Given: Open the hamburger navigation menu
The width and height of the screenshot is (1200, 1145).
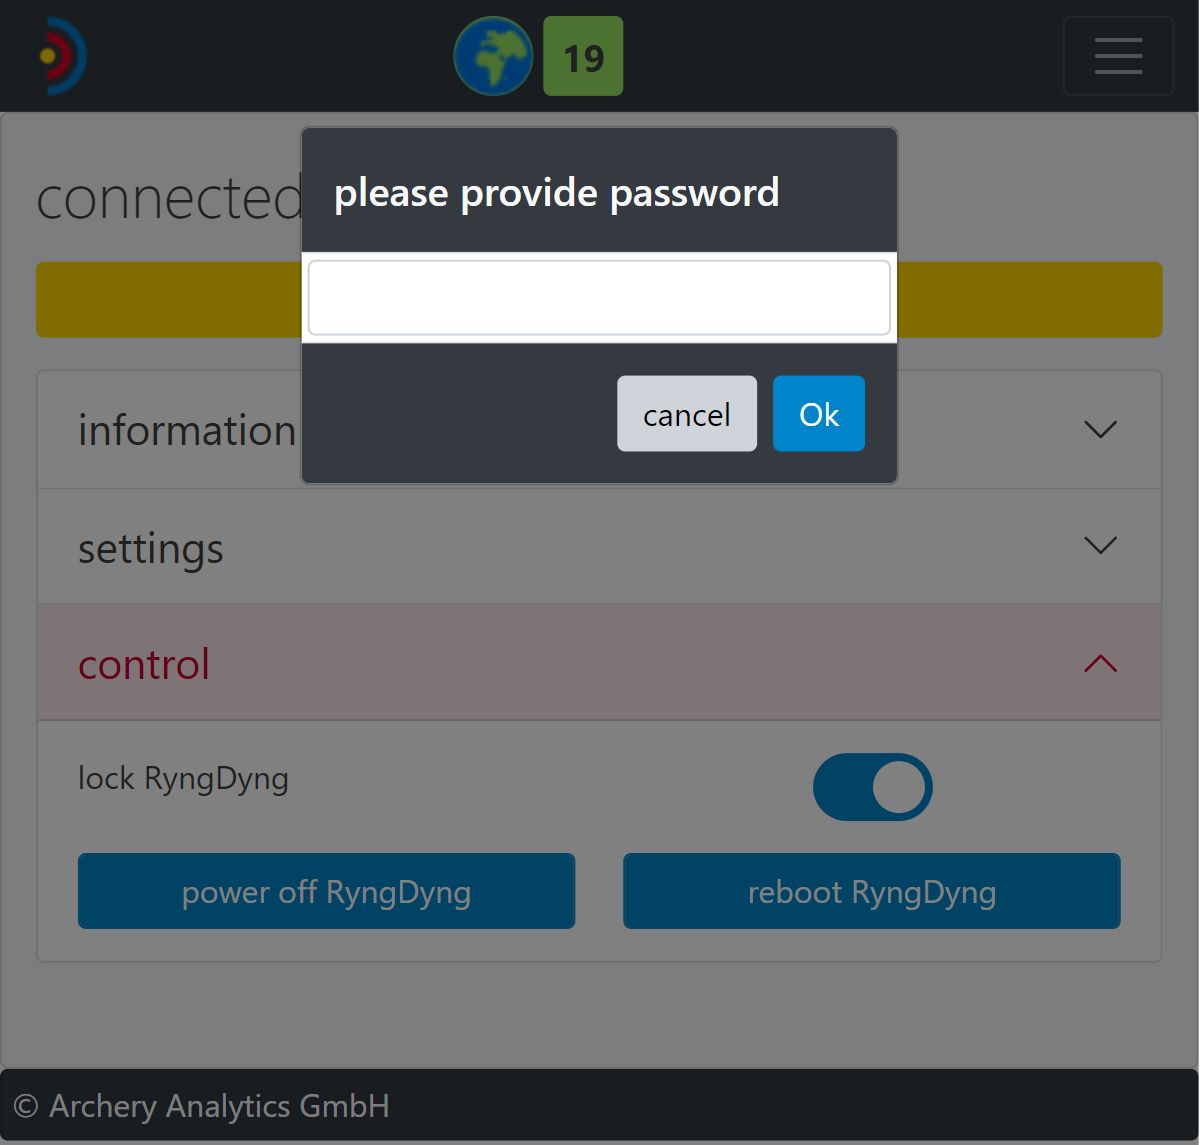Looking at the screenshot, I should 1118,56.
